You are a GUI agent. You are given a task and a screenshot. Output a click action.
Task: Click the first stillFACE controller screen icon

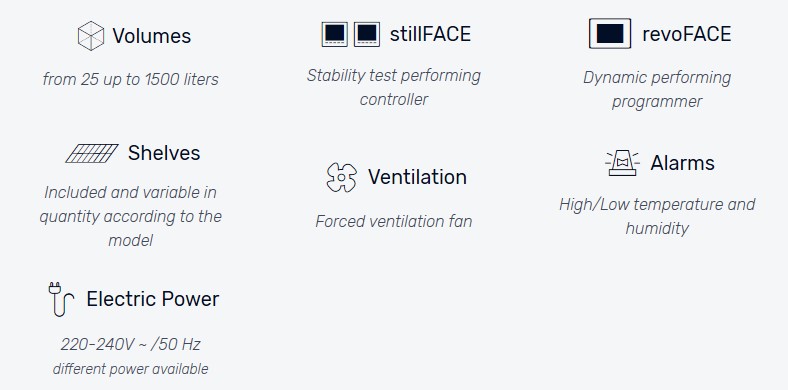(x=335, y=34)
